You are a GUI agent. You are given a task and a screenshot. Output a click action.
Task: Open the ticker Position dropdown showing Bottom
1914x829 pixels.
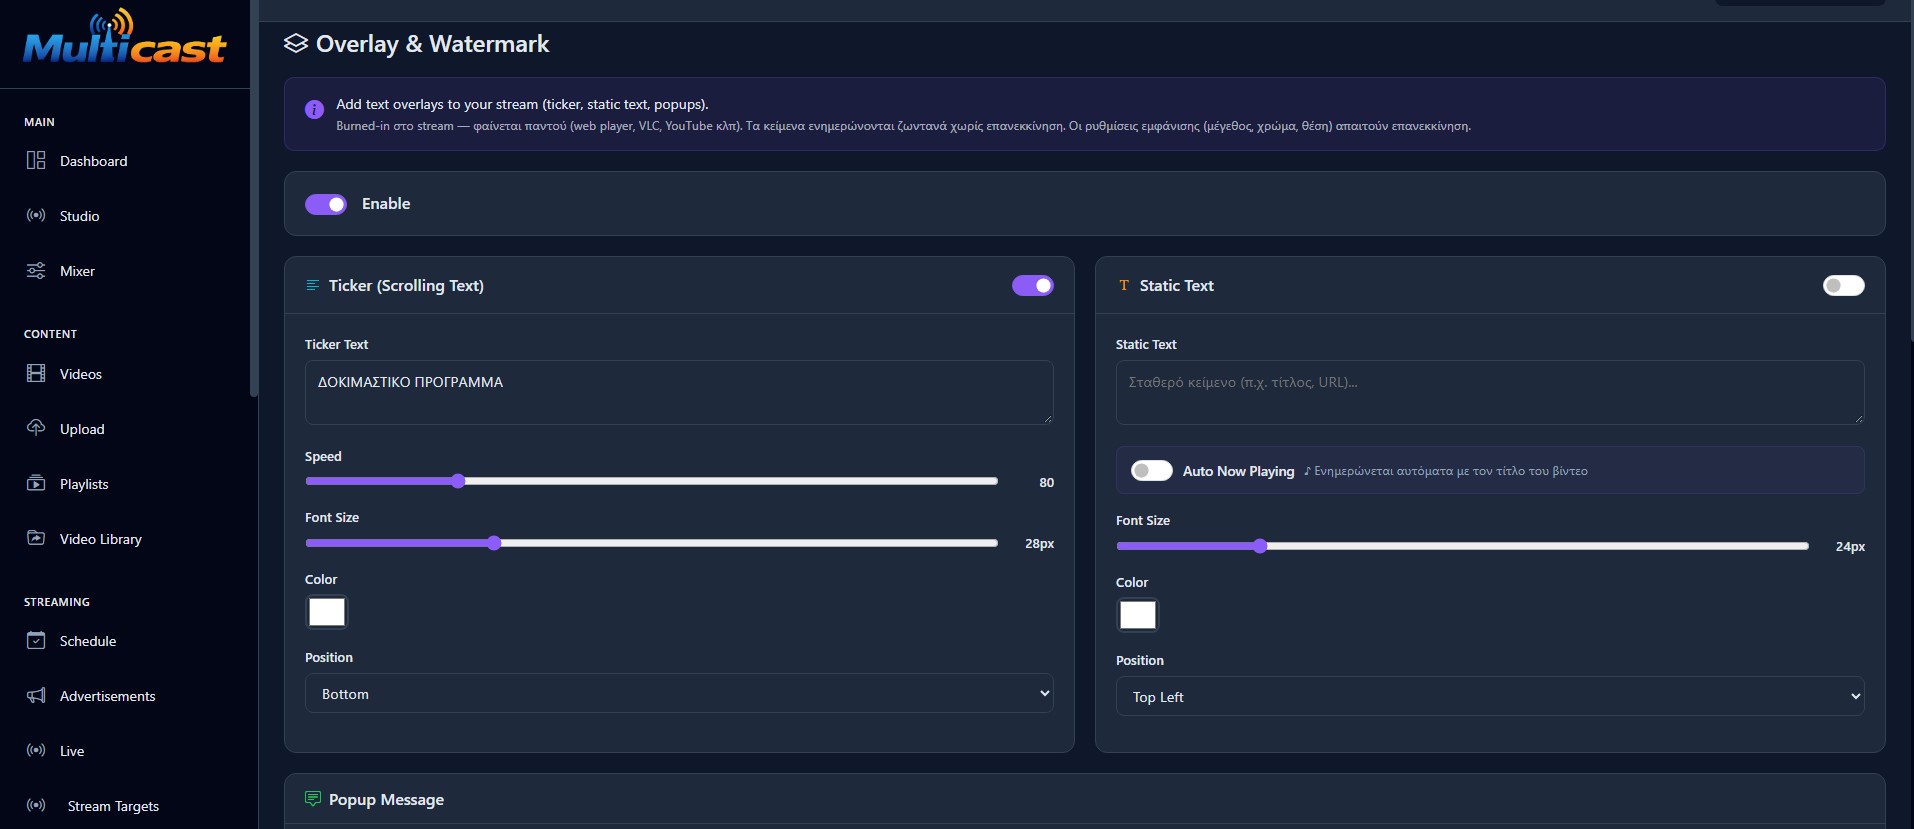click(x=679, y=693)
